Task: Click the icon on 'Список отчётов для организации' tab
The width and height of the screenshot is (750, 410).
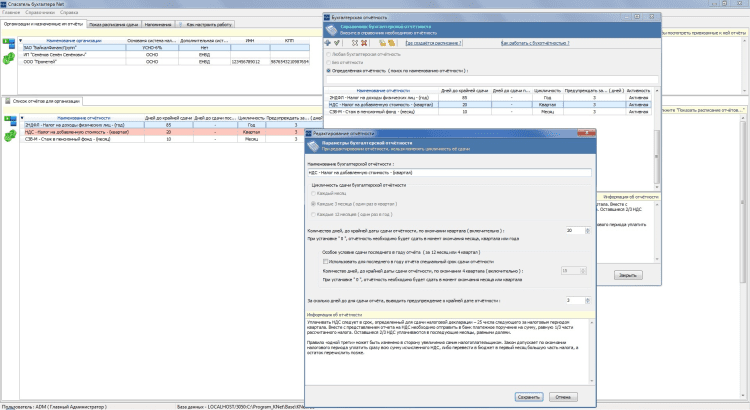Action: 8,101
